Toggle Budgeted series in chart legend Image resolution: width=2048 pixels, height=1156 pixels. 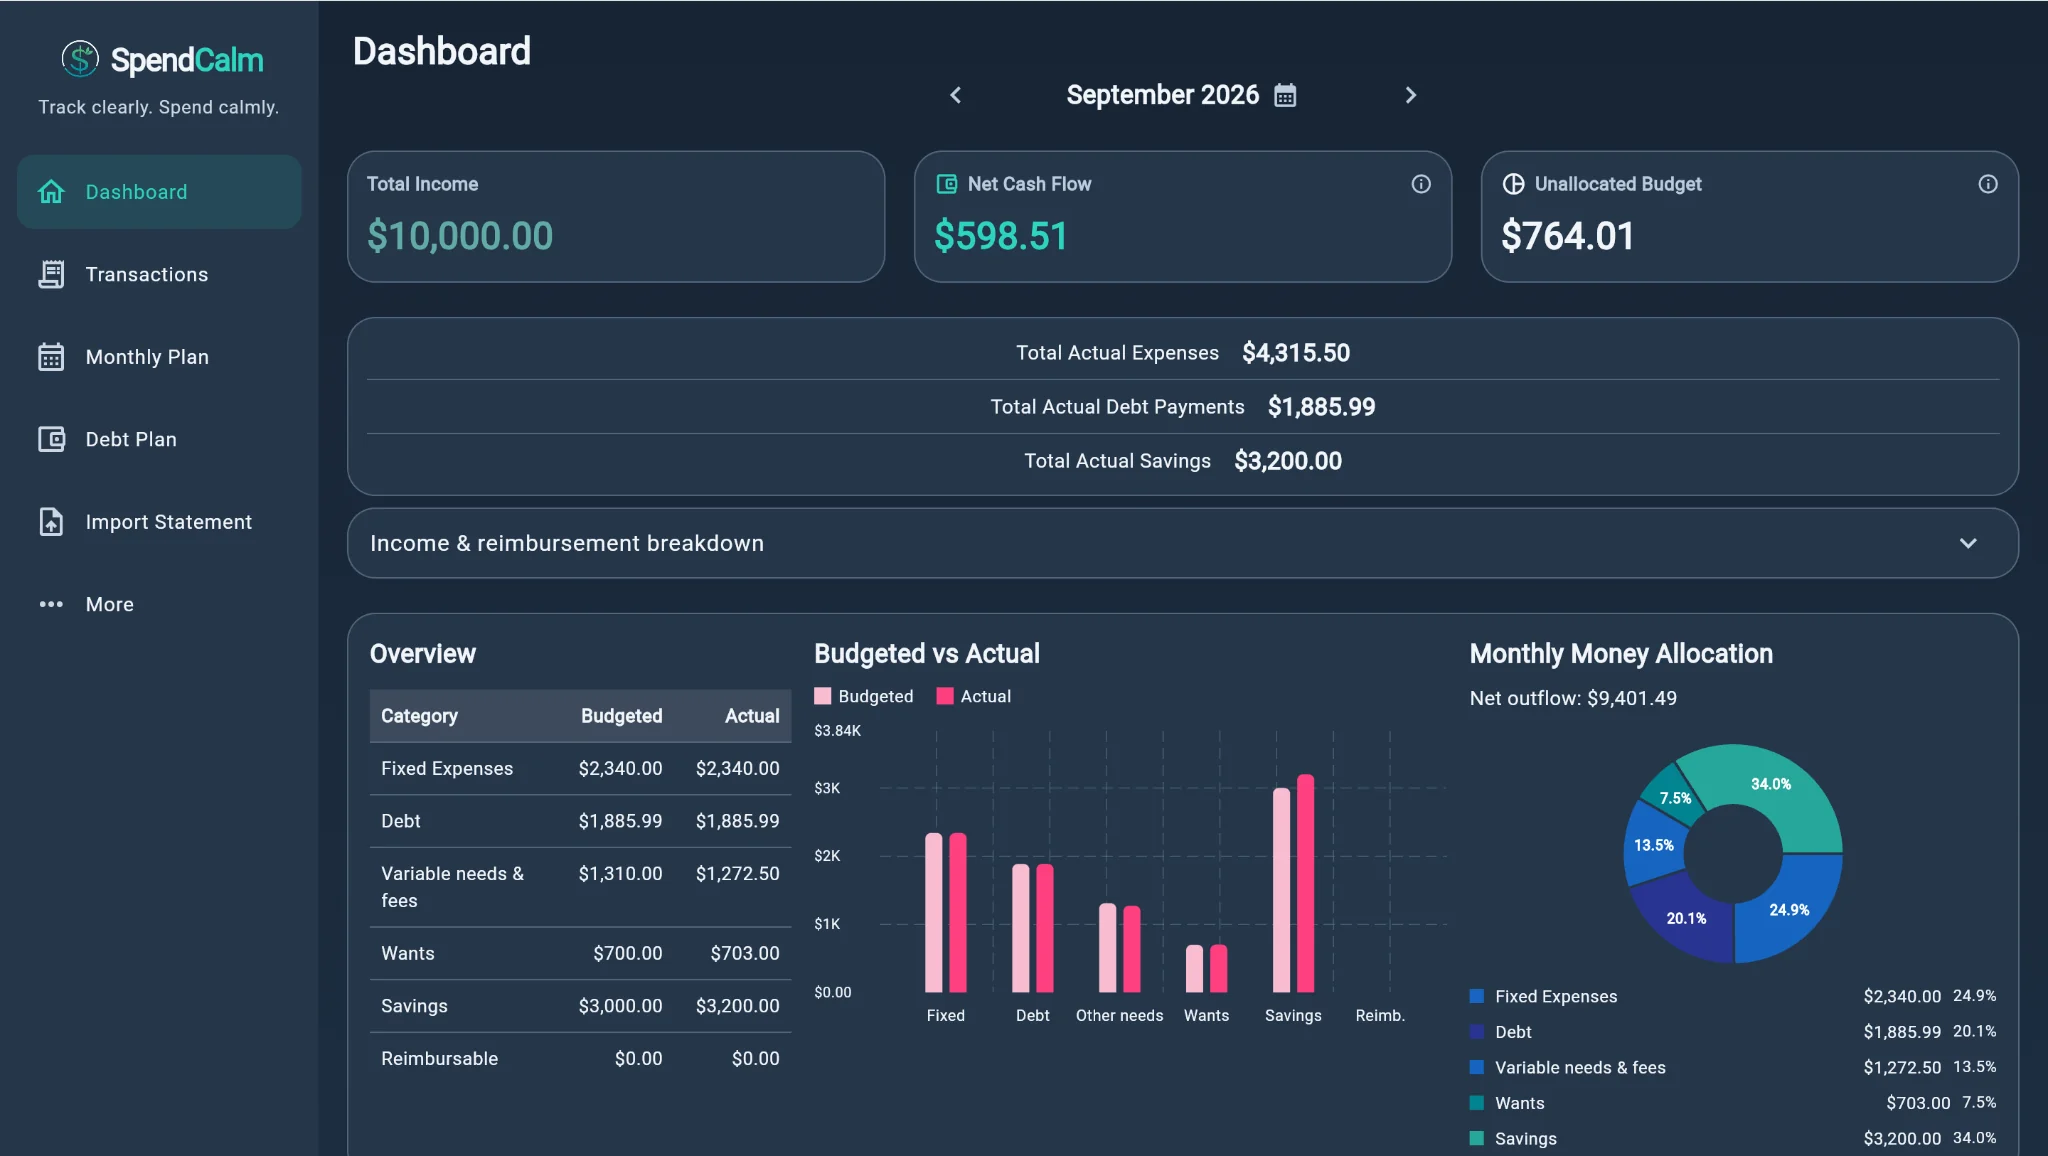click(864, 696)
